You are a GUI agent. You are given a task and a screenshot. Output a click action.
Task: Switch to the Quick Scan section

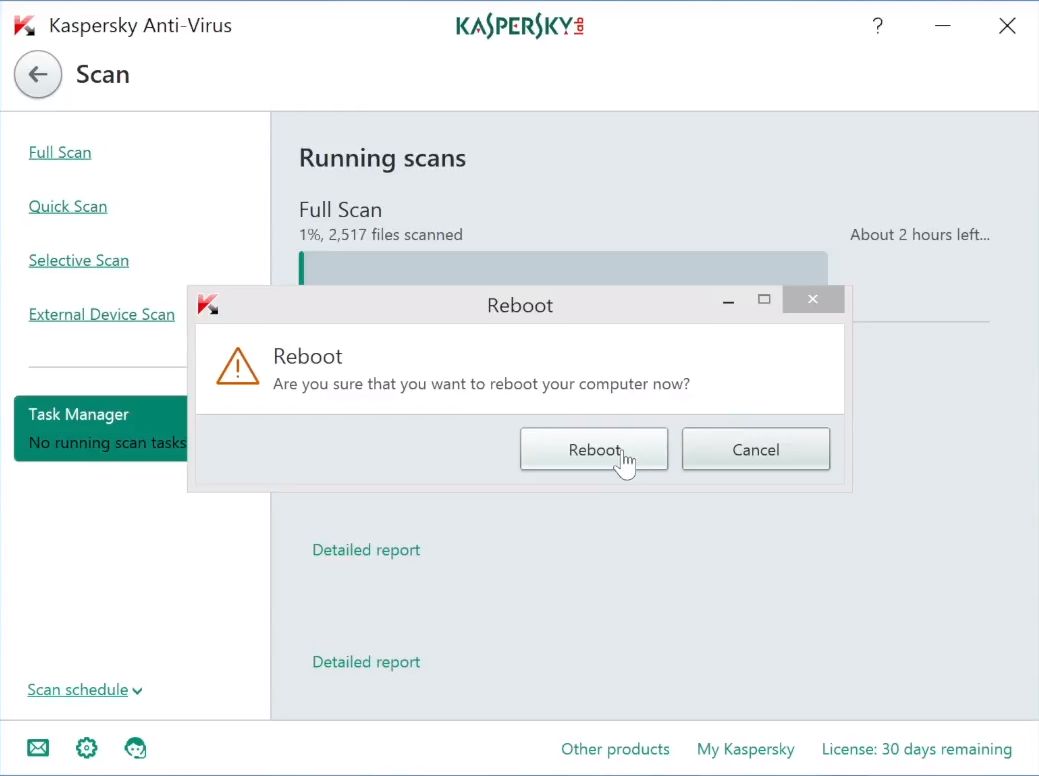click(67, 206)
